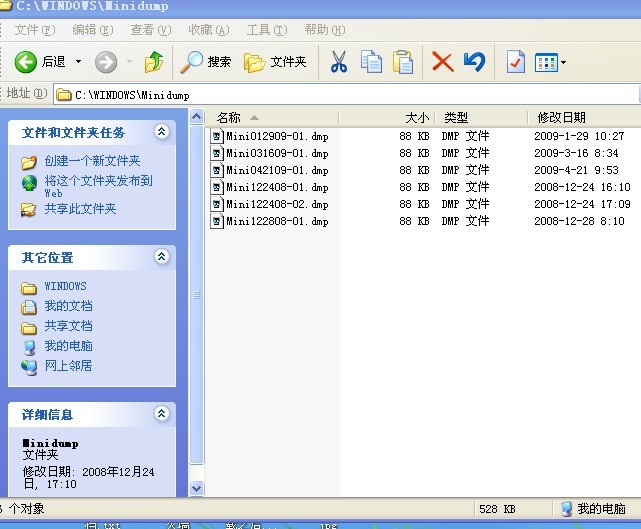Select file Mini122808-01.dmp
Screen dimensions: 641x529
click(277, 221)
